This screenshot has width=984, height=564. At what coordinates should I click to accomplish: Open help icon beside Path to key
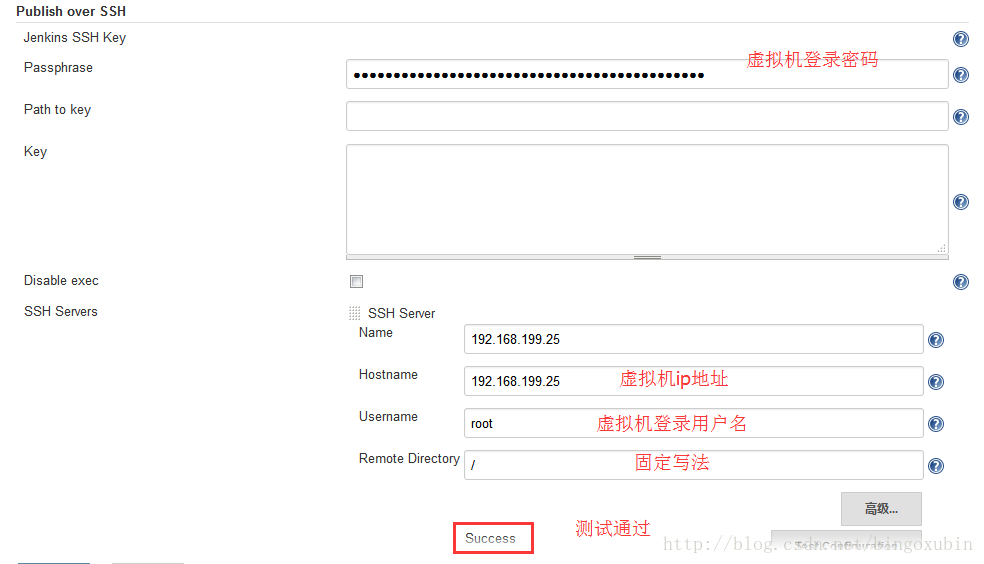pyautogui.click(x=960, y=117)
